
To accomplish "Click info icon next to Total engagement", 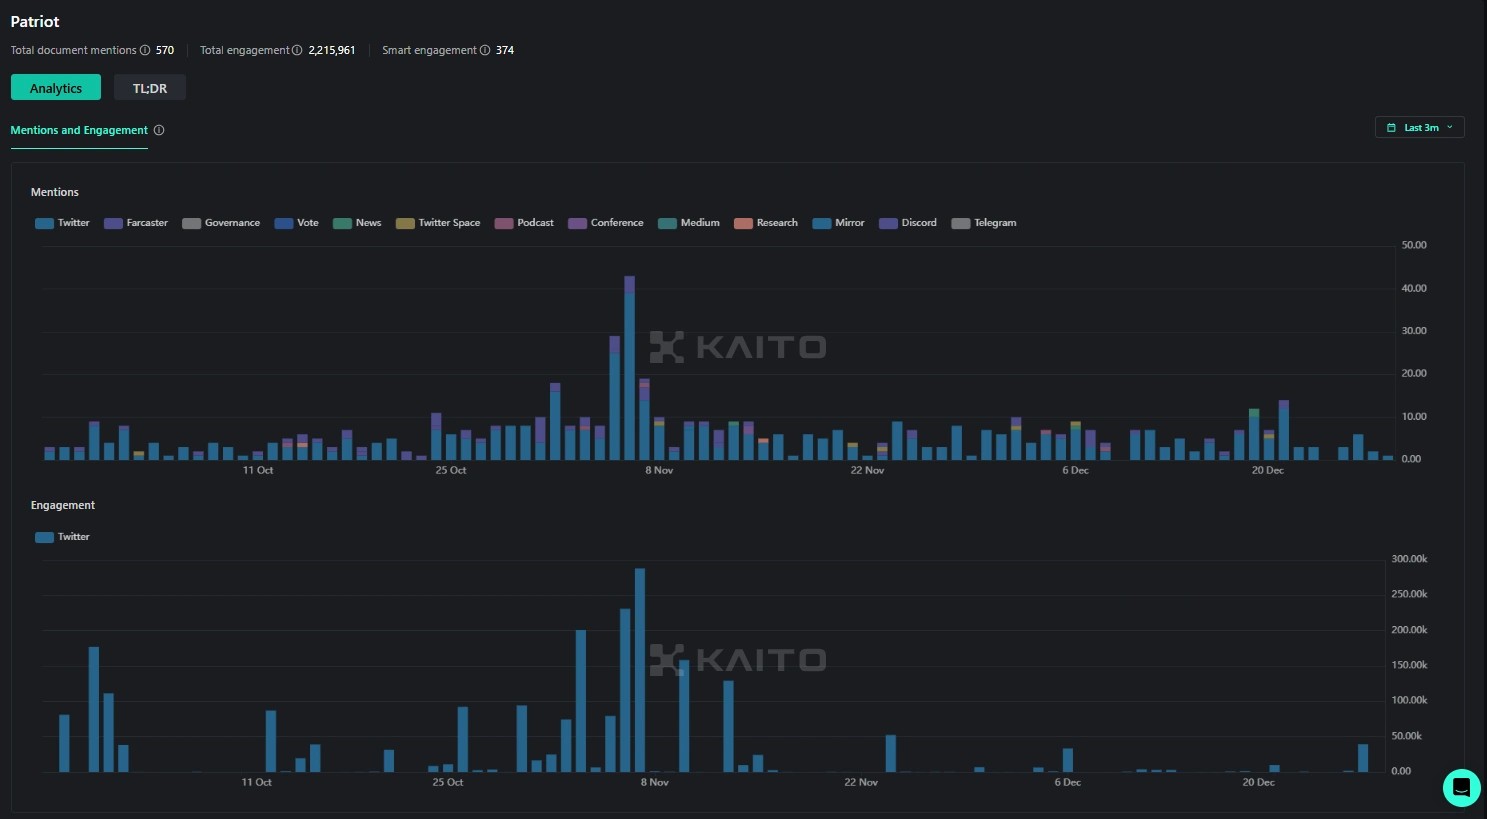I will point(297,50).
